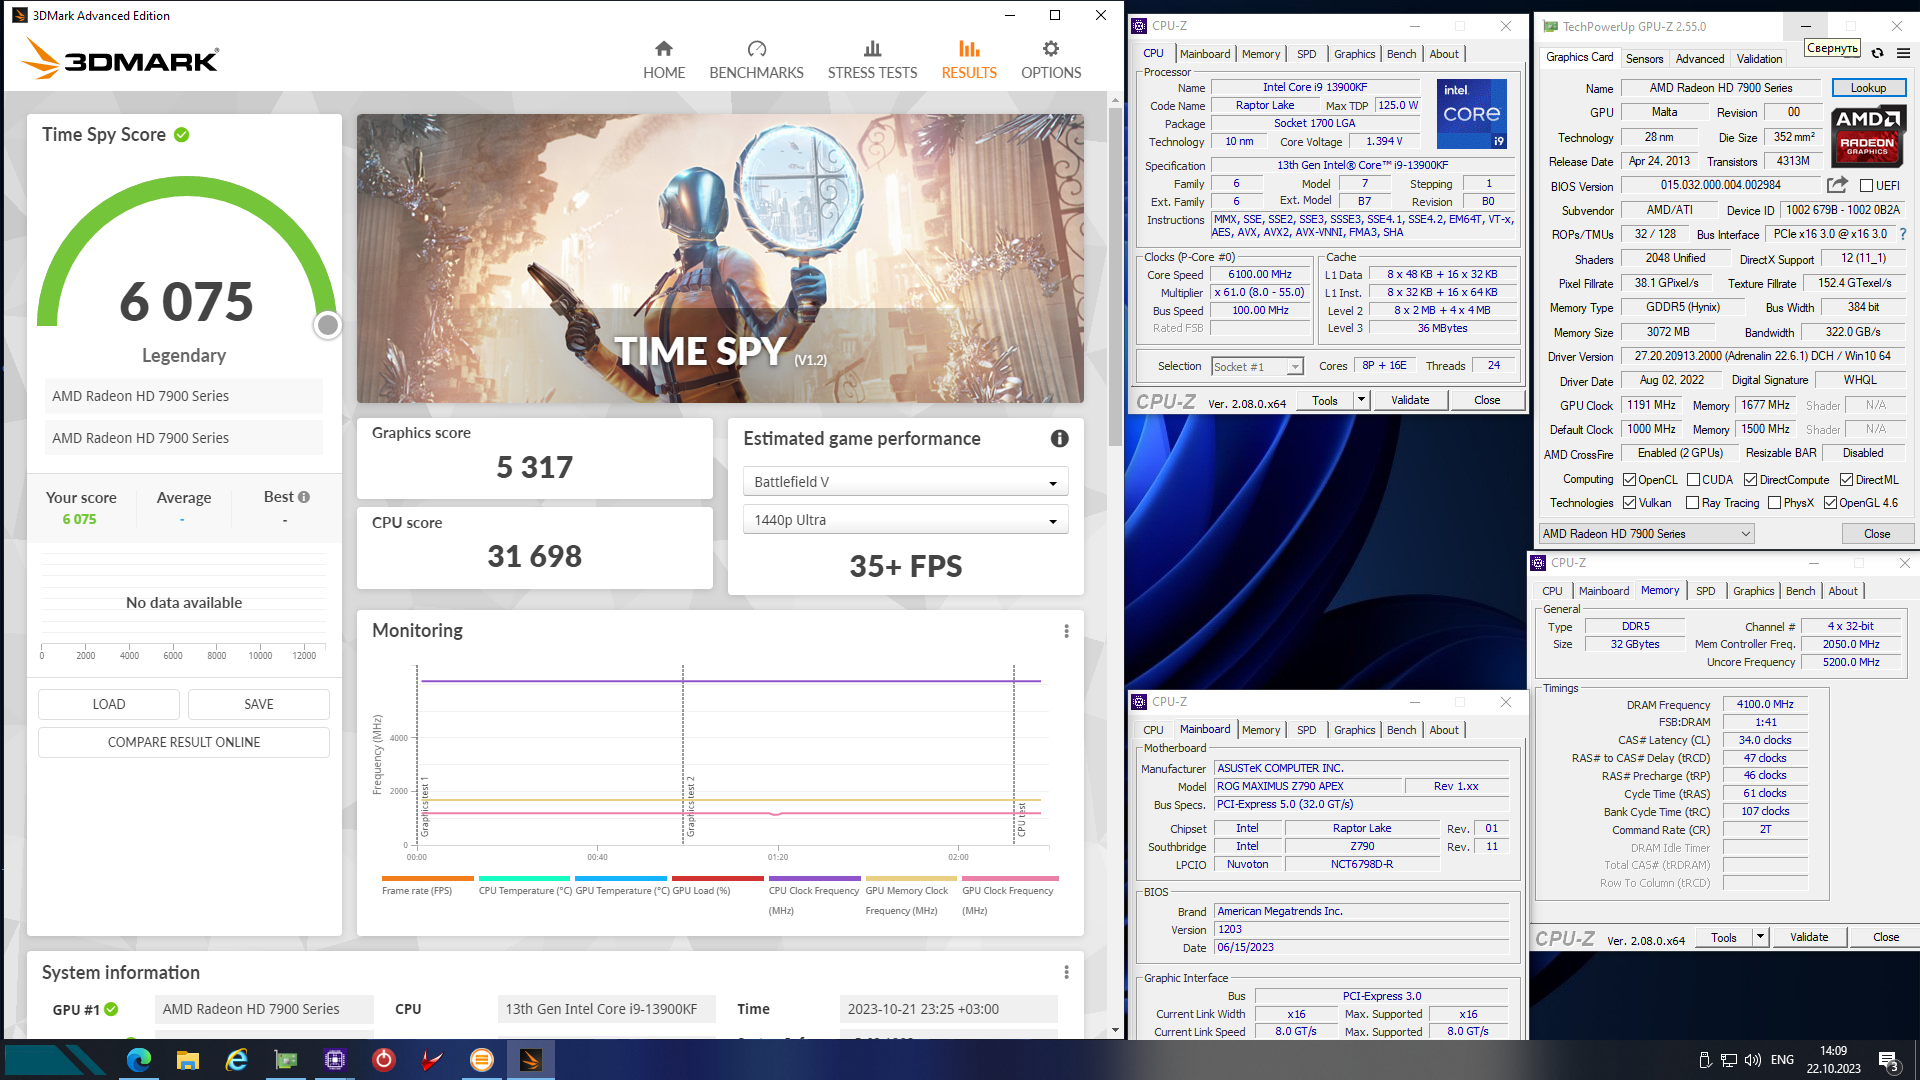
Task: Switch to GPU-Z via taskbar icon
Action: (x=285, y=1060)
